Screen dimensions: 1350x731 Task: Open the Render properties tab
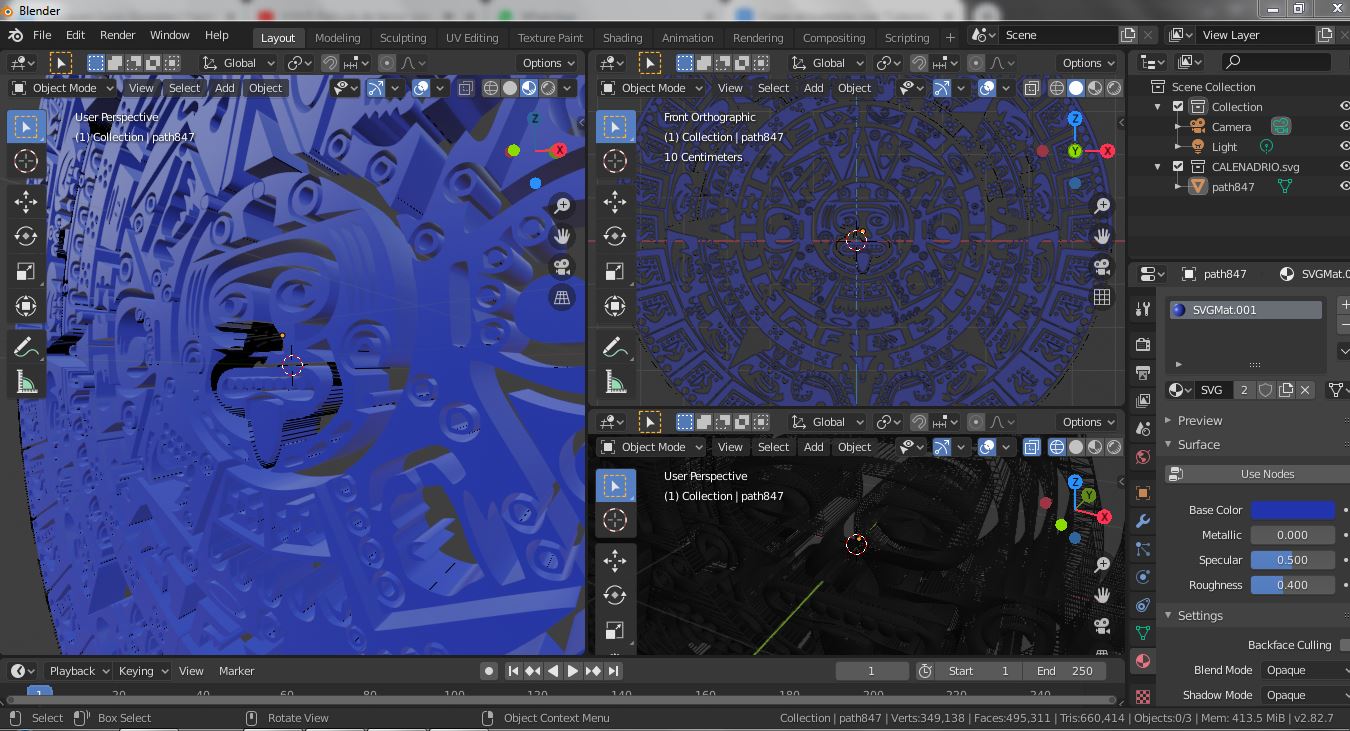tap(1143, 345)
